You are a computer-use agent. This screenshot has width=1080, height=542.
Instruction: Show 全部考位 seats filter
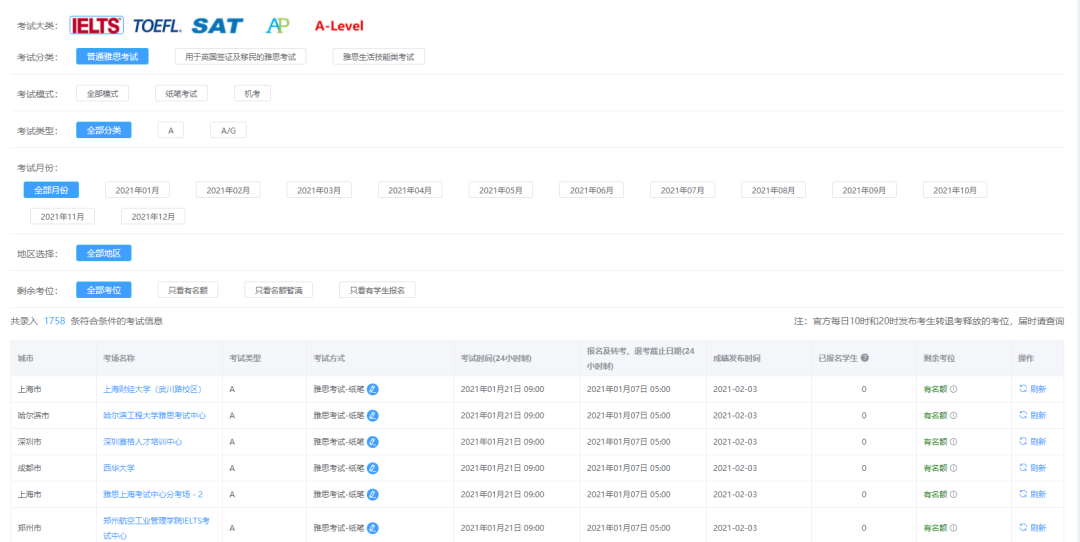point(104,290)
